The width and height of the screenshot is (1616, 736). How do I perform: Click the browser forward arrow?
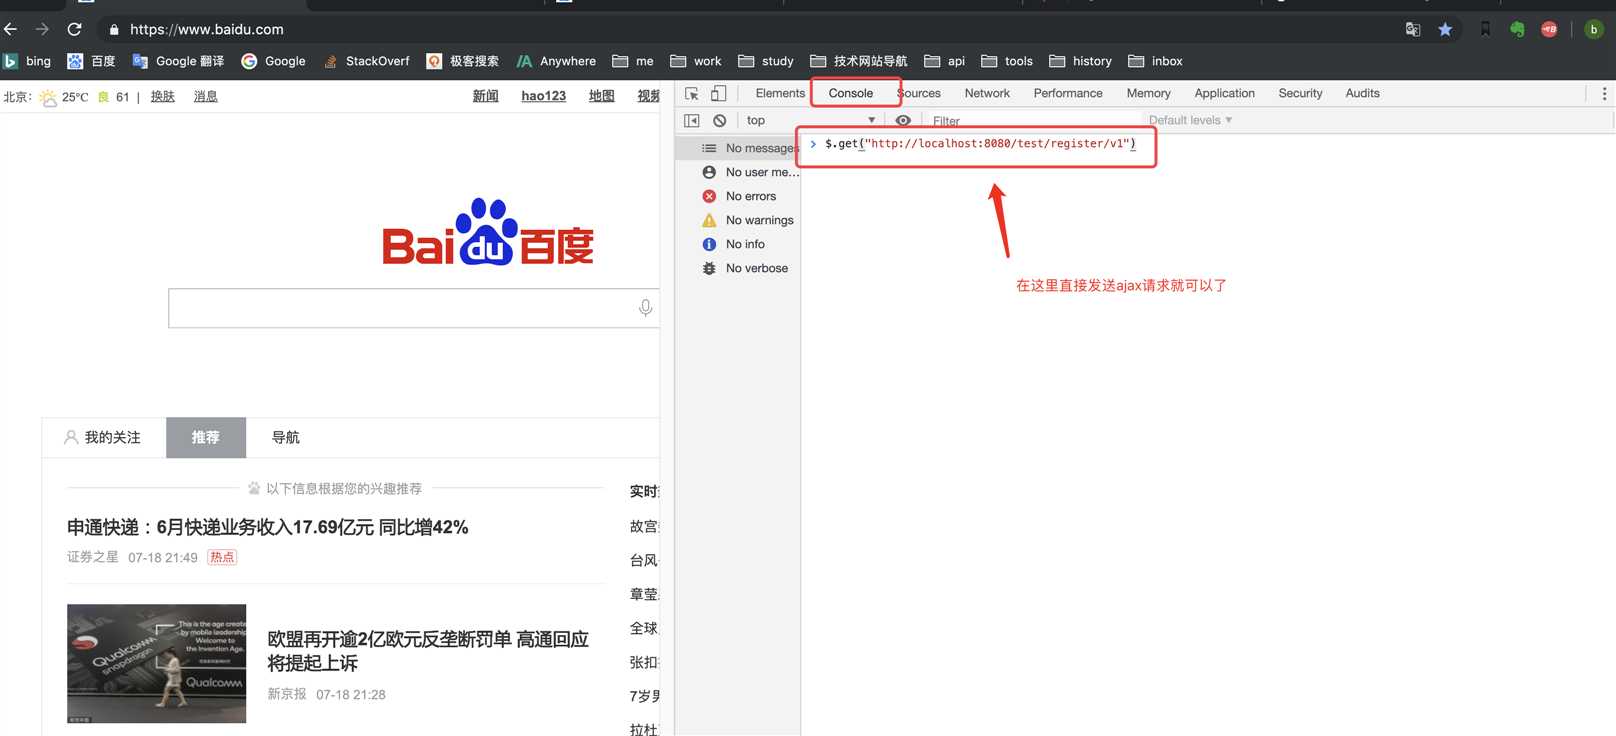[42, 29]
